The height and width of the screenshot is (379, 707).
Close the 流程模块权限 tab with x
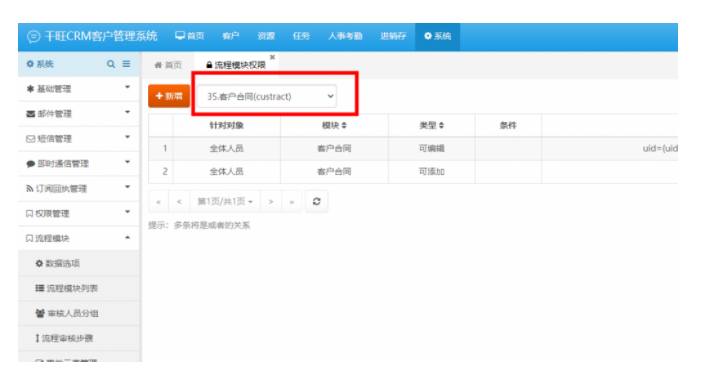click(x=272, y=57)
